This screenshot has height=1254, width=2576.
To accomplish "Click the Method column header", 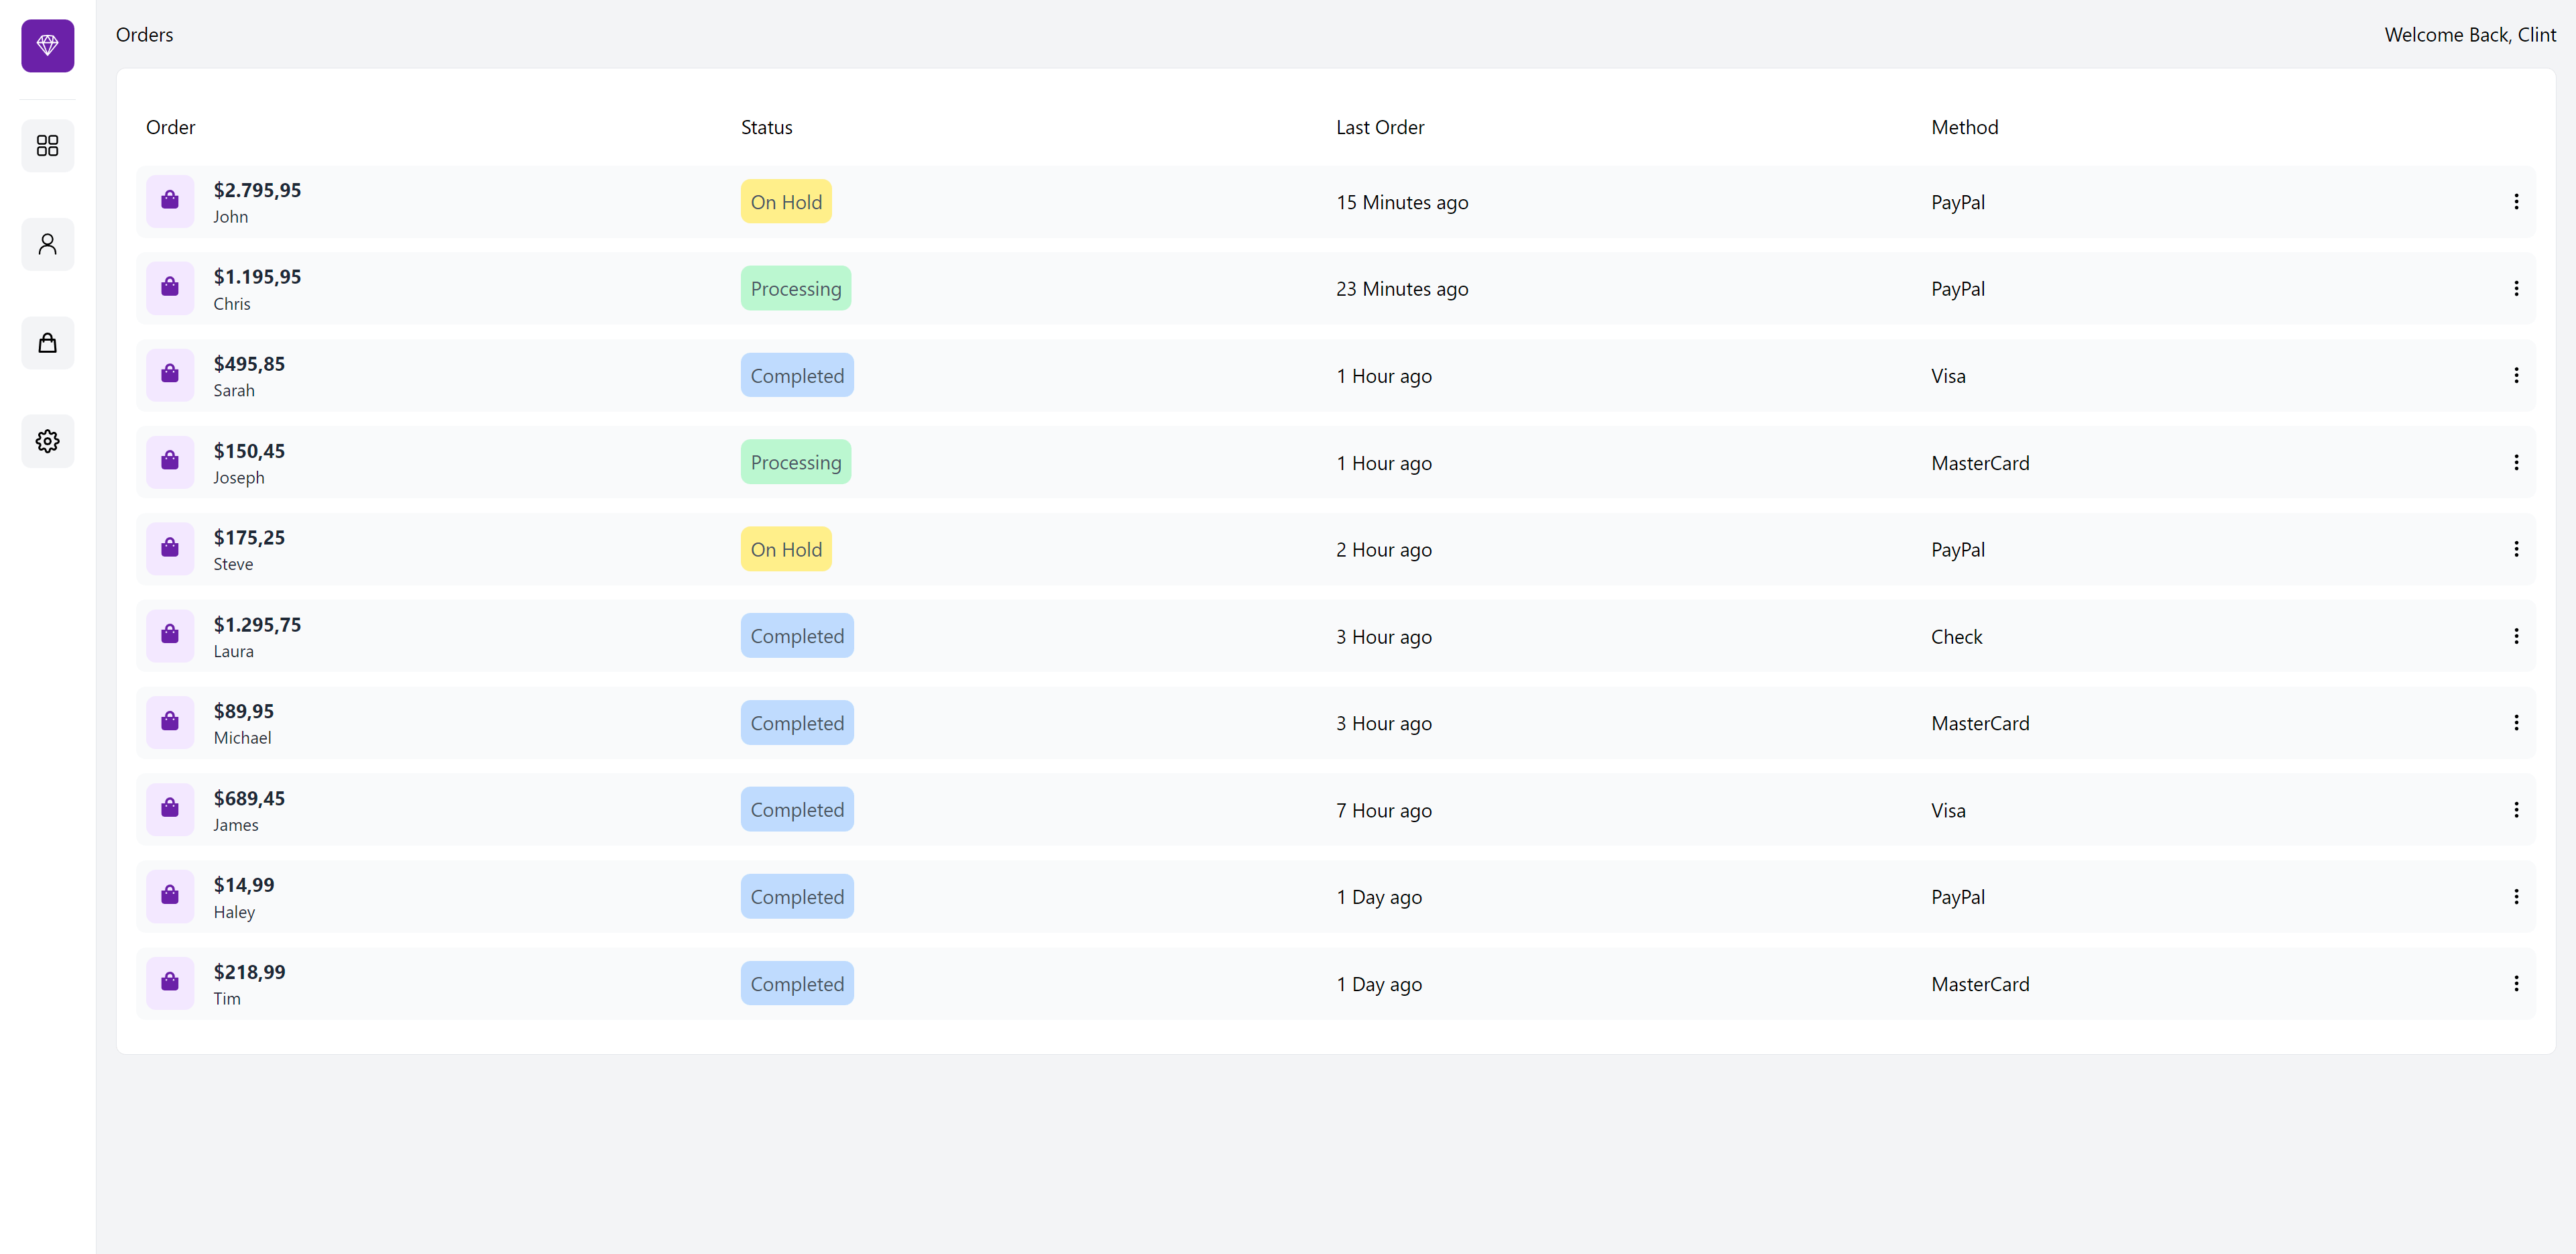I will point(1964,127).
